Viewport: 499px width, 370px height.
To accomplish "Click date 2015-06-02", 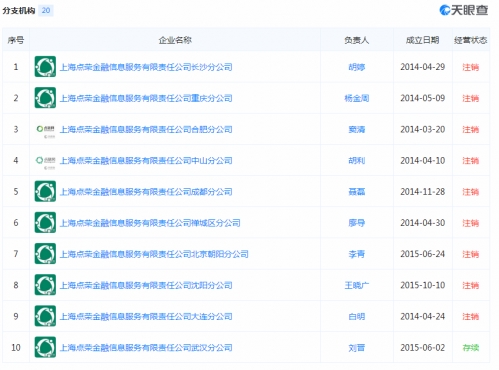I will coord(423,348).
